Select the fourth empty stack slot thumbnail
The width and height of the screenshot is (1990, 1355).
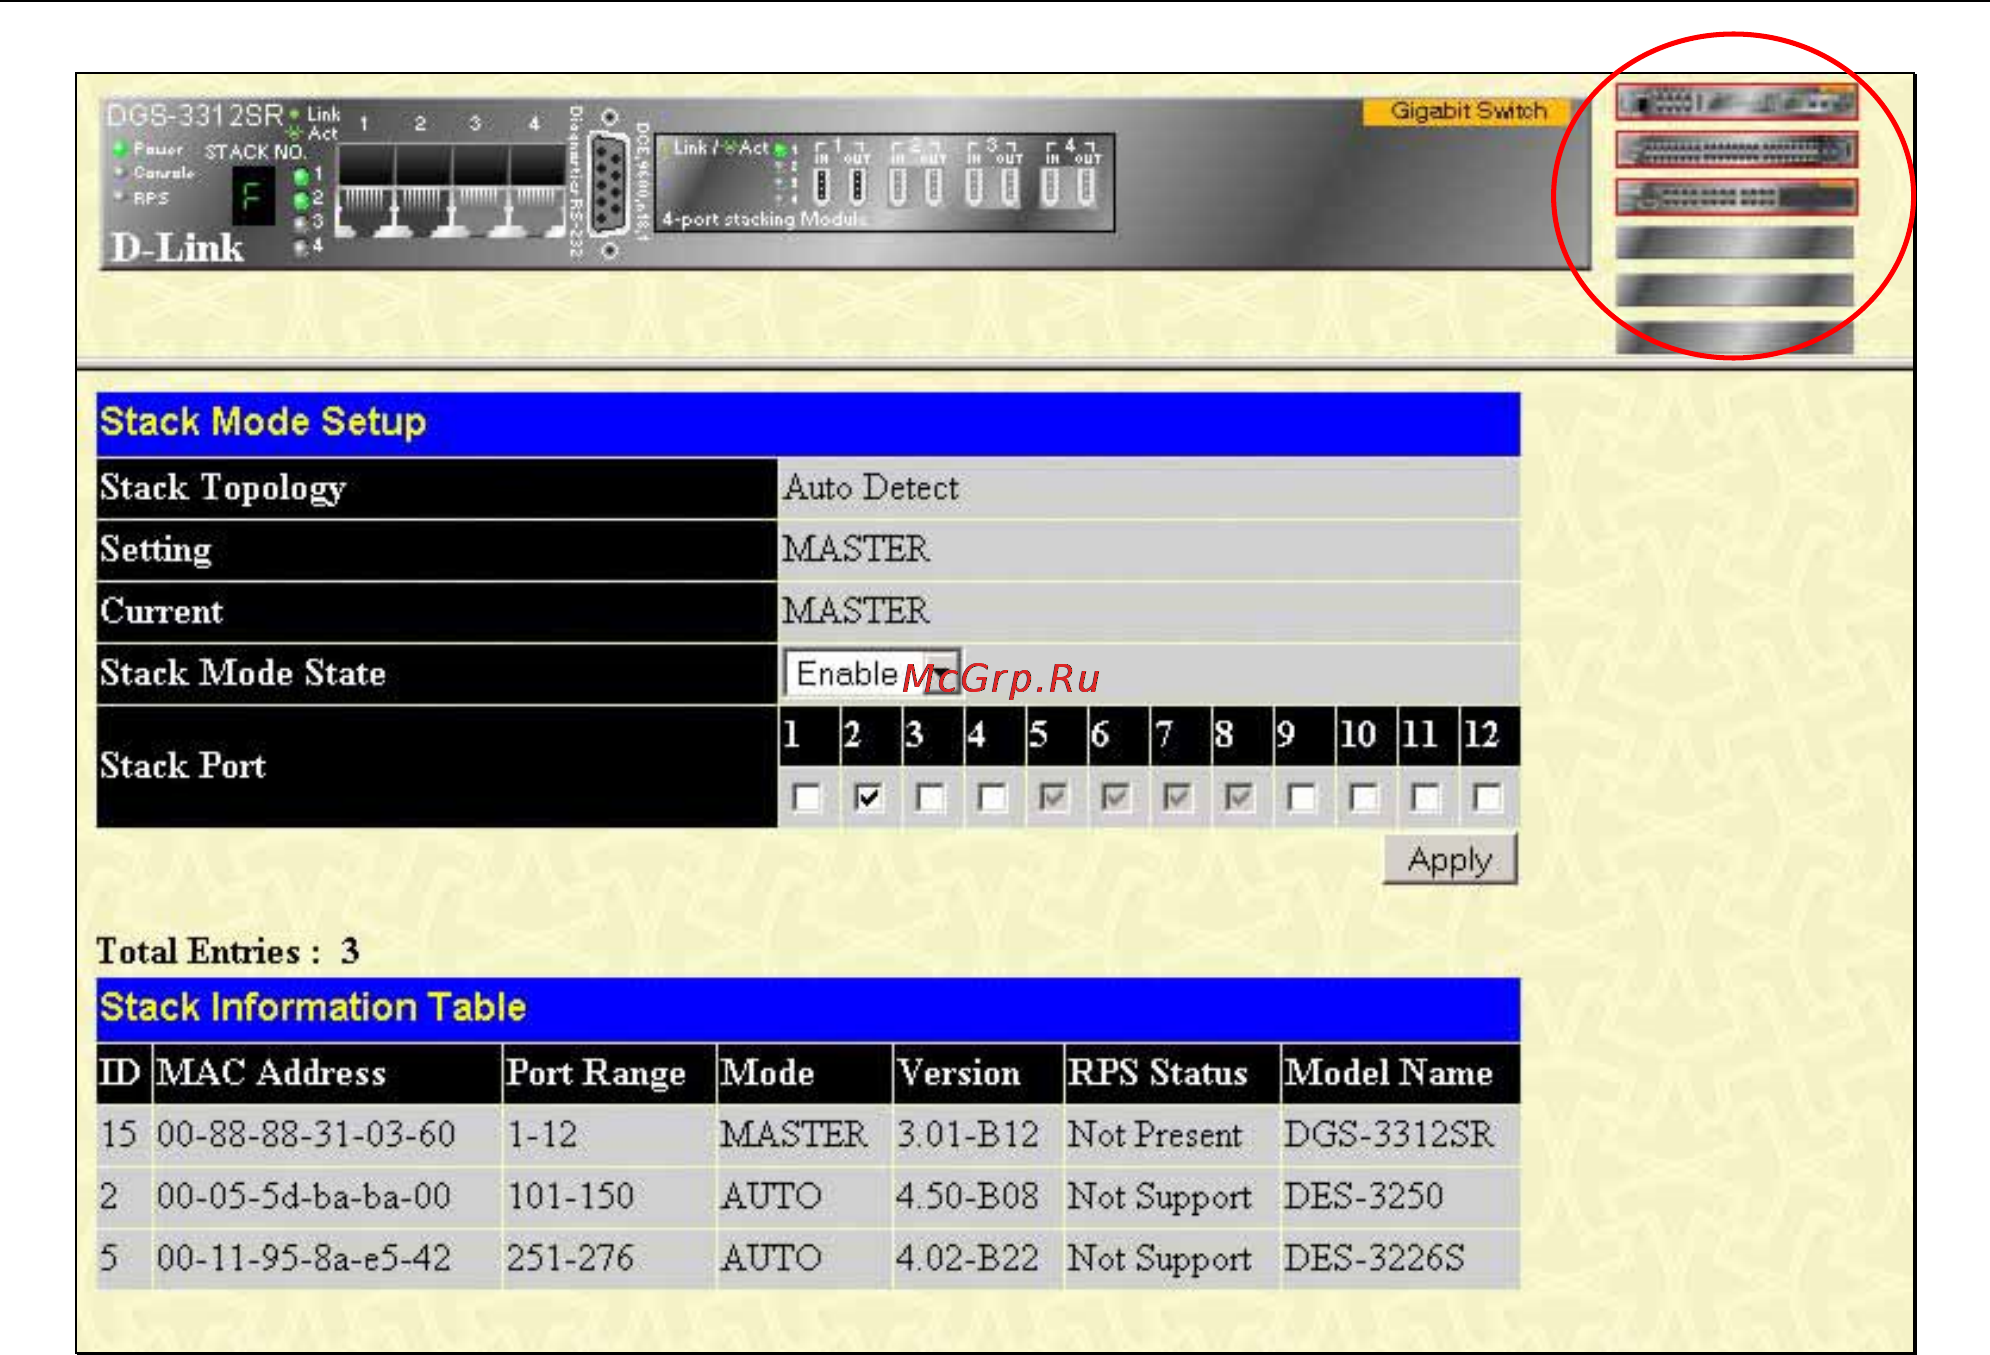pos(1735,243)
